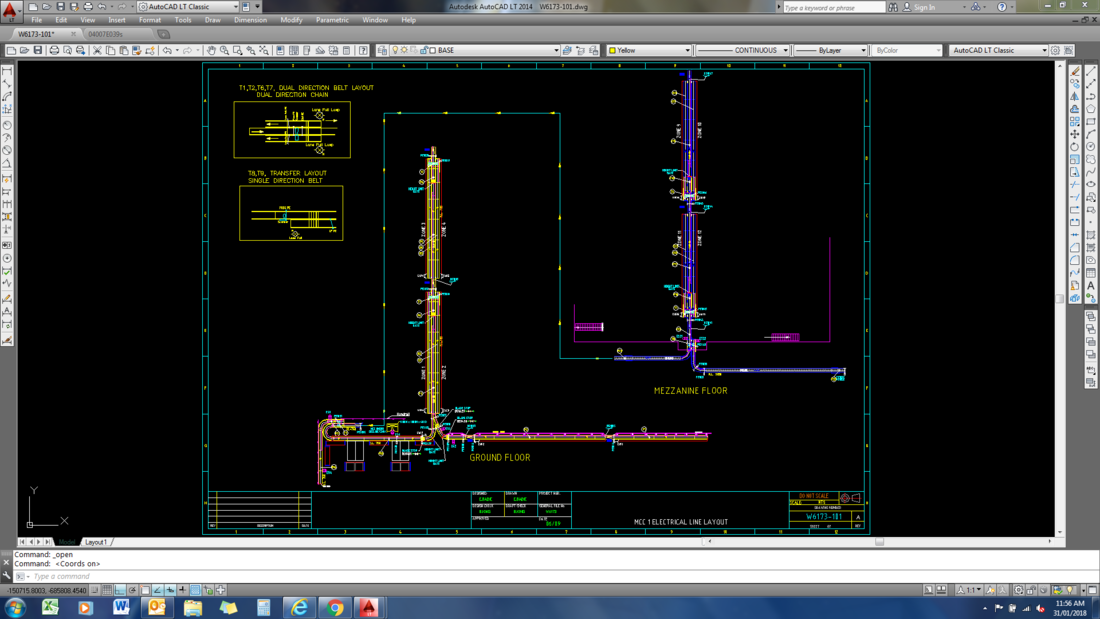Image resolution: width=1100 pixels, height=619 pixels.
Task: Open the Format menu
Action: click(149, 20)
